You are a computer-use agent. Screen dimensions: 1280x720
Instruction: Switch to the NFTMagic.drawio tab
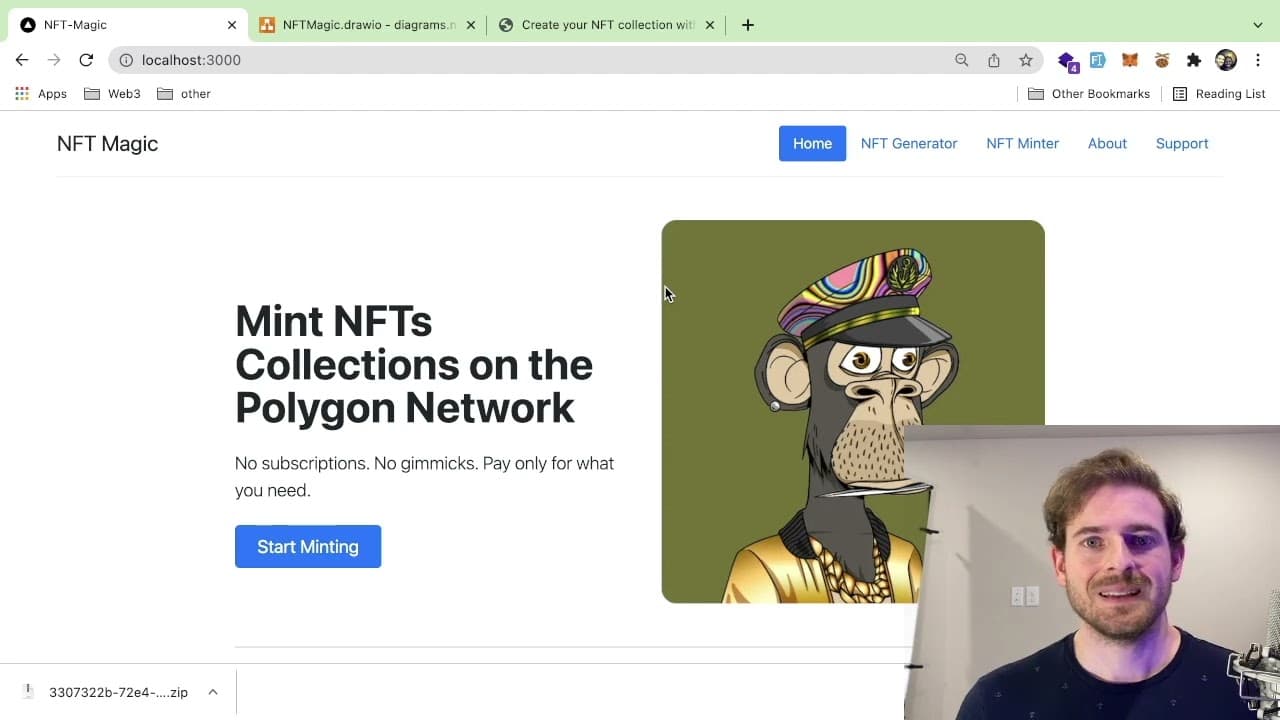pos(367,25)
